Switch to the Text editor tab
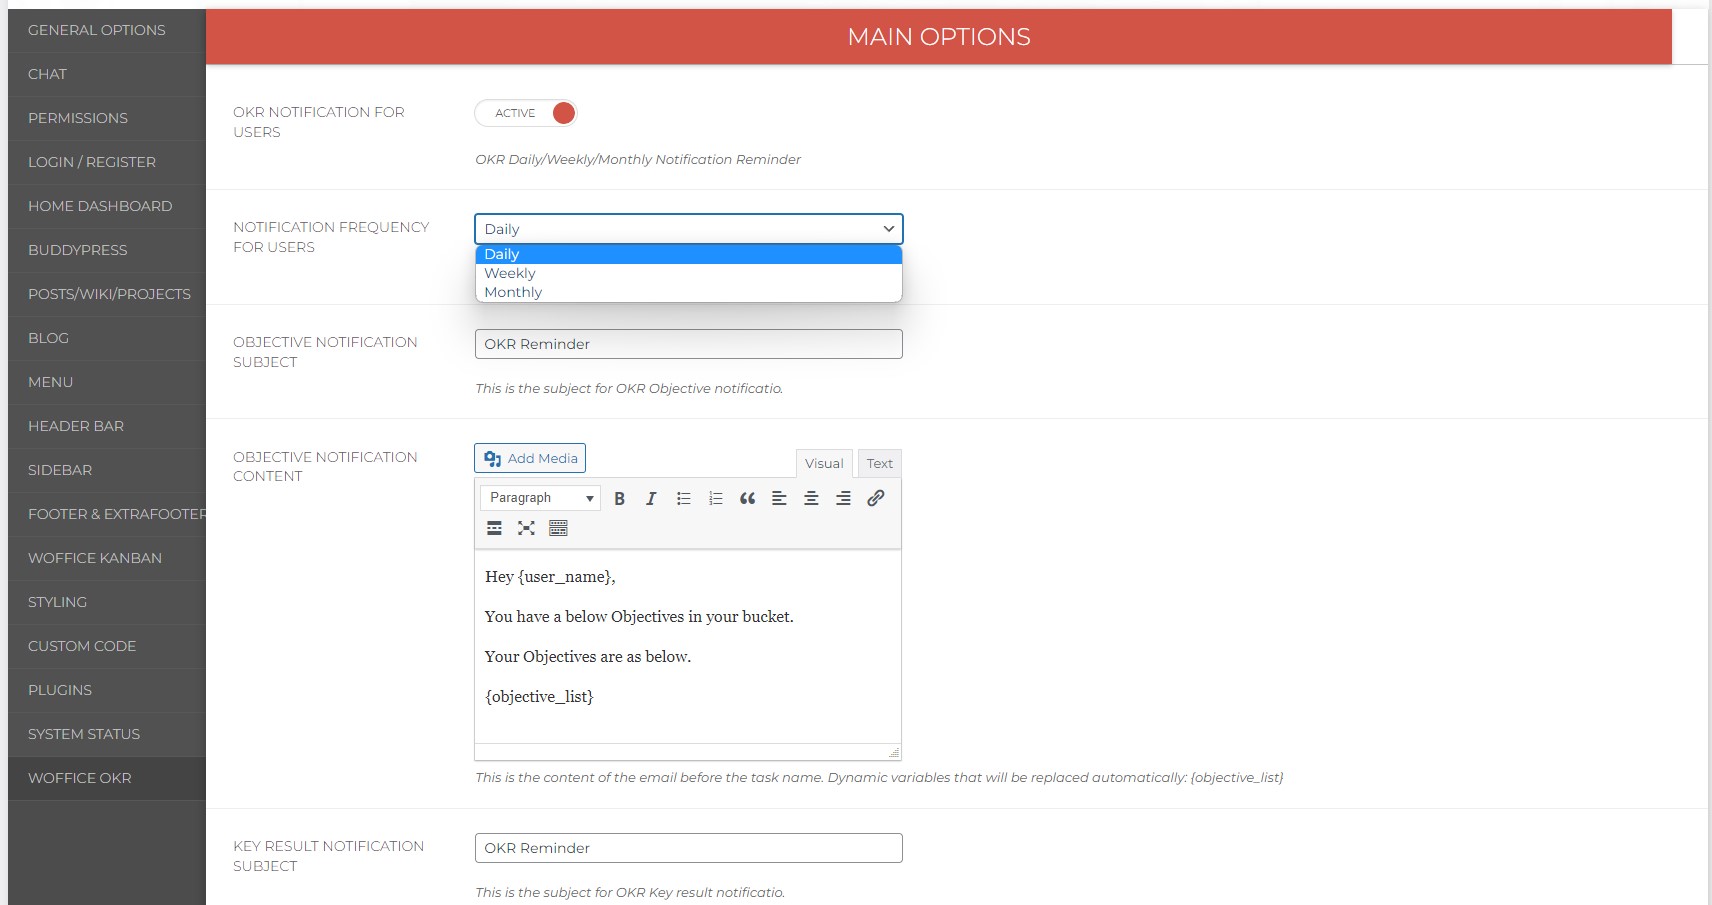The image size is (1712, 905). point(879,463)
